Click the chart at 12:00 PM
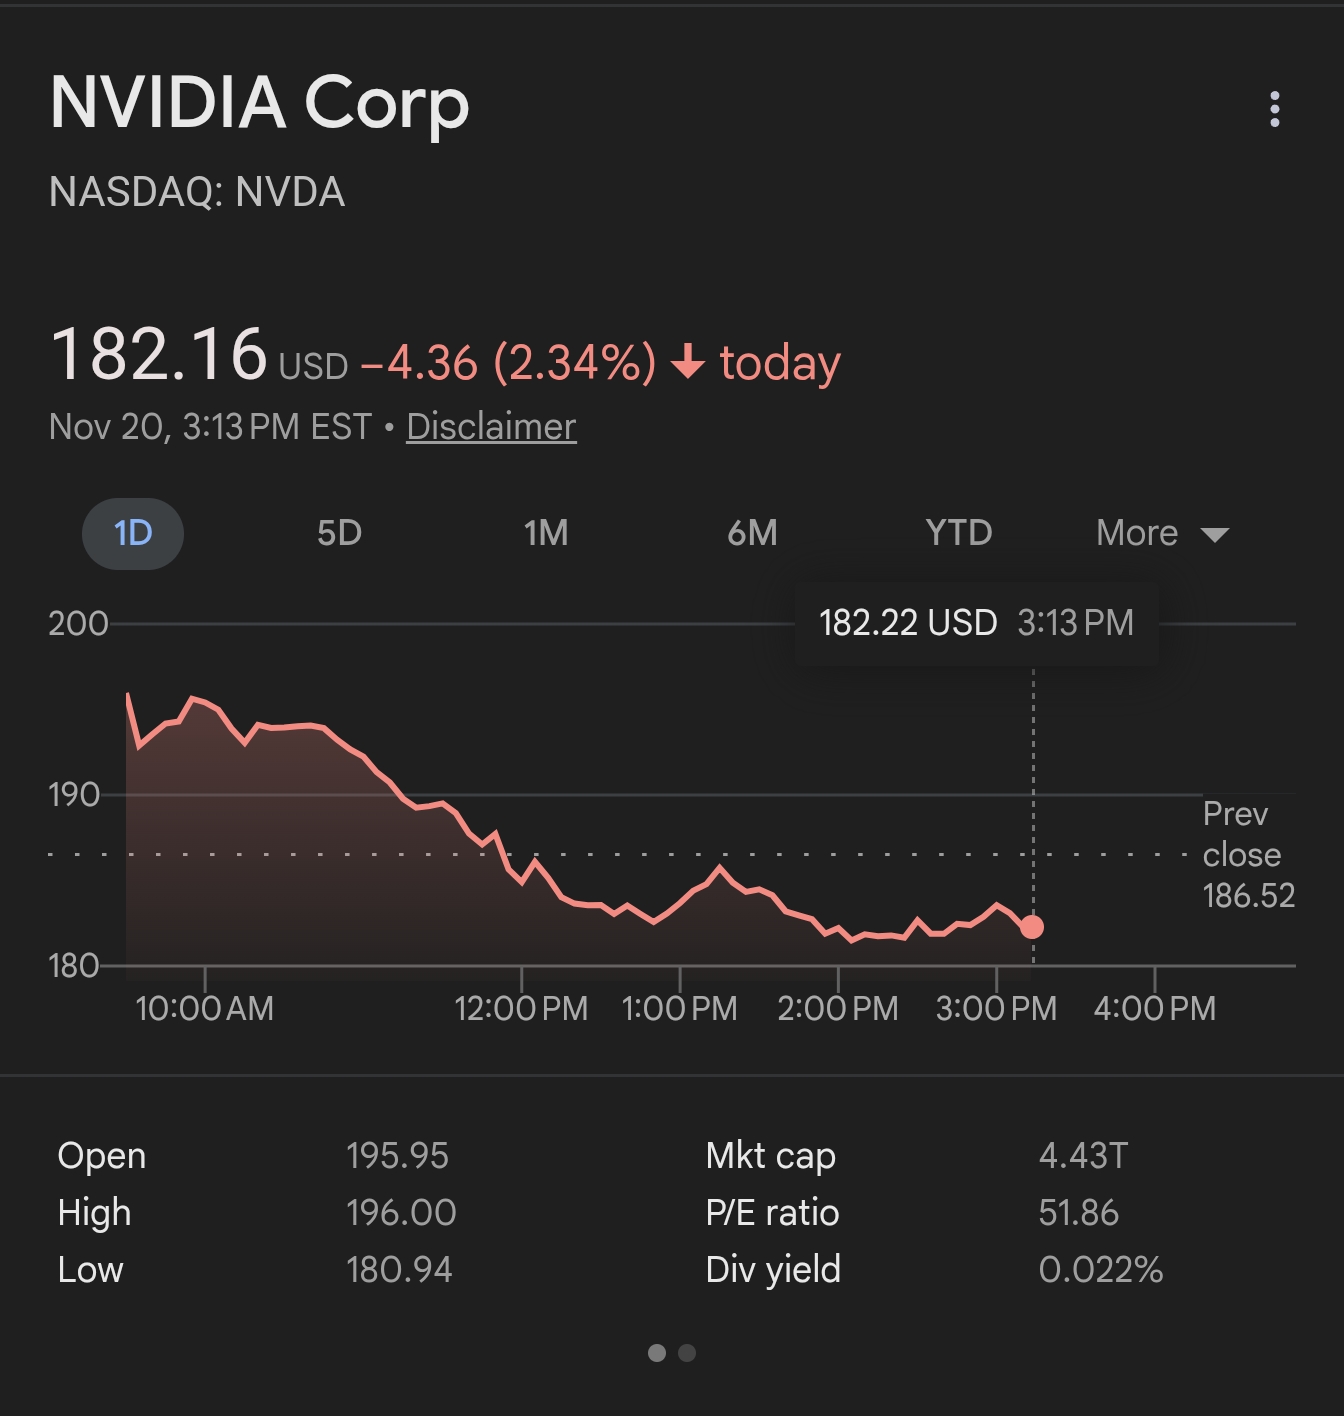 pyautogui.click(x=521, y=900)
